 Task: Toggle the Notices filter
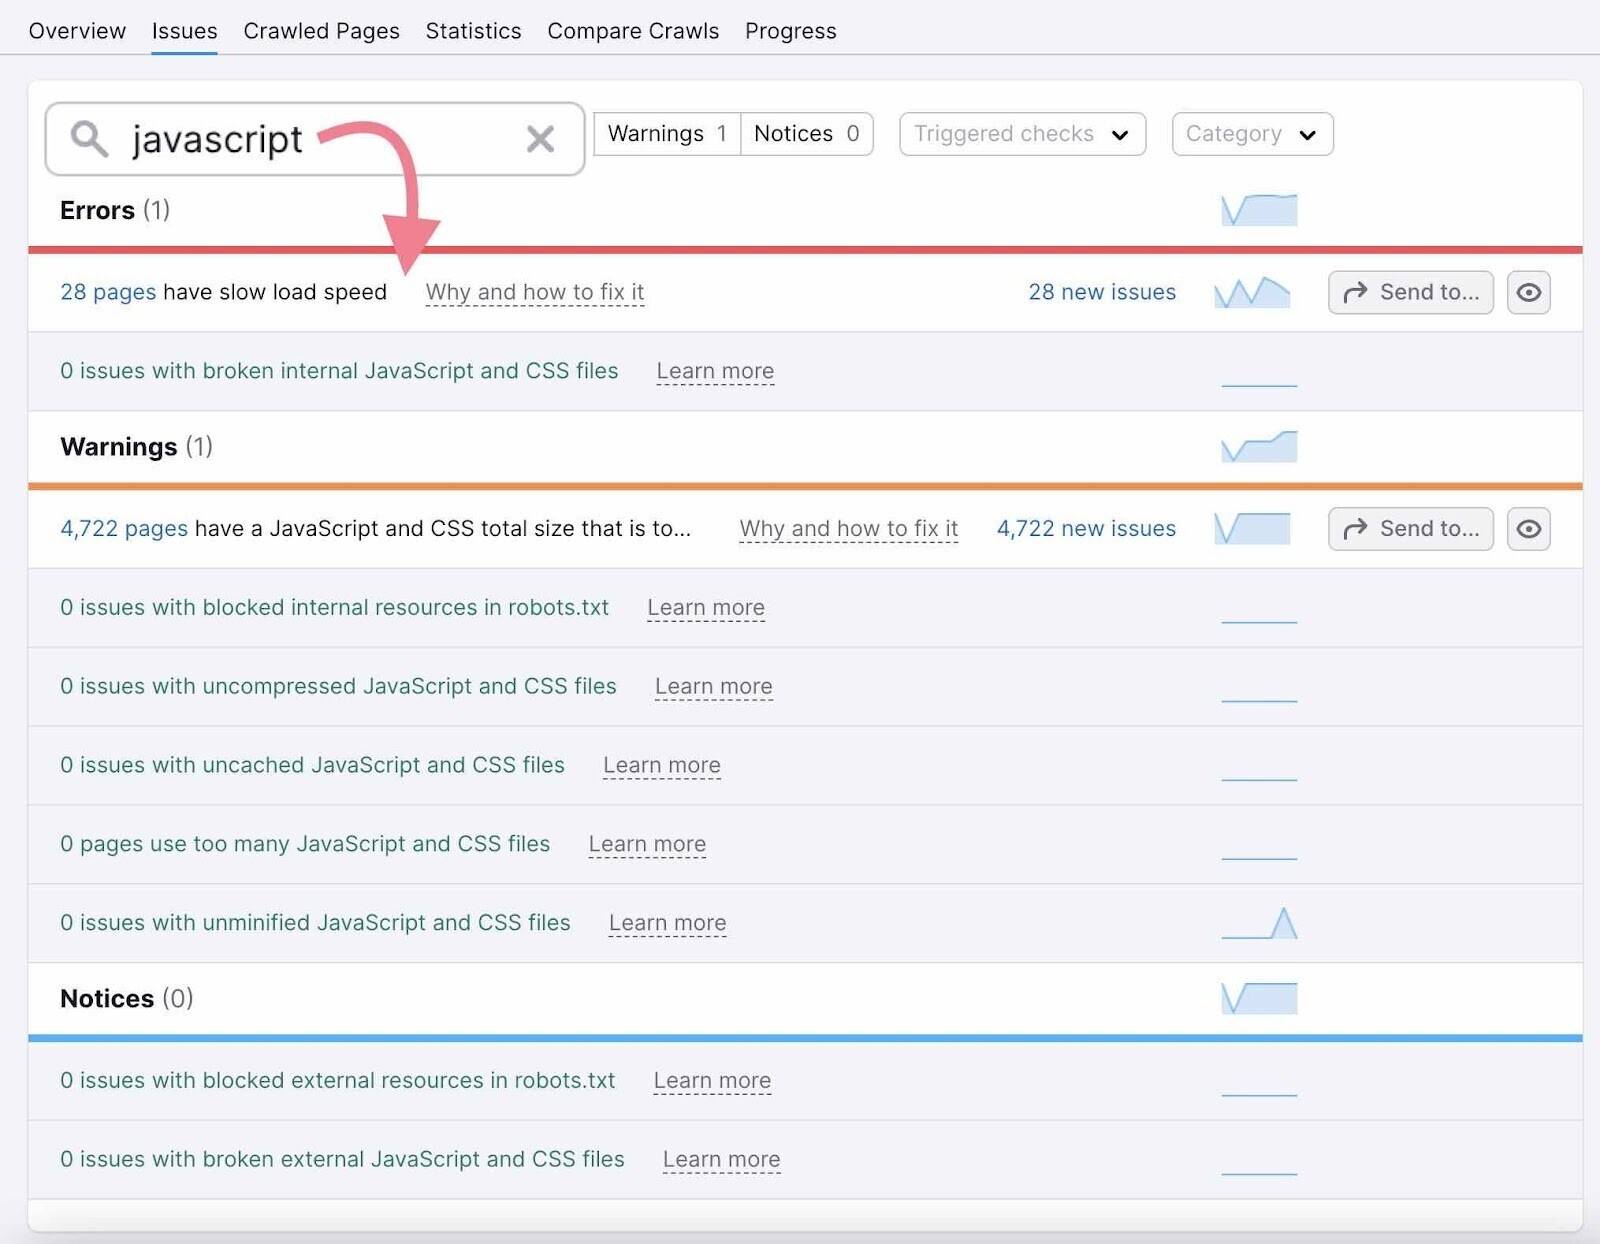click(x=806, y=134)
